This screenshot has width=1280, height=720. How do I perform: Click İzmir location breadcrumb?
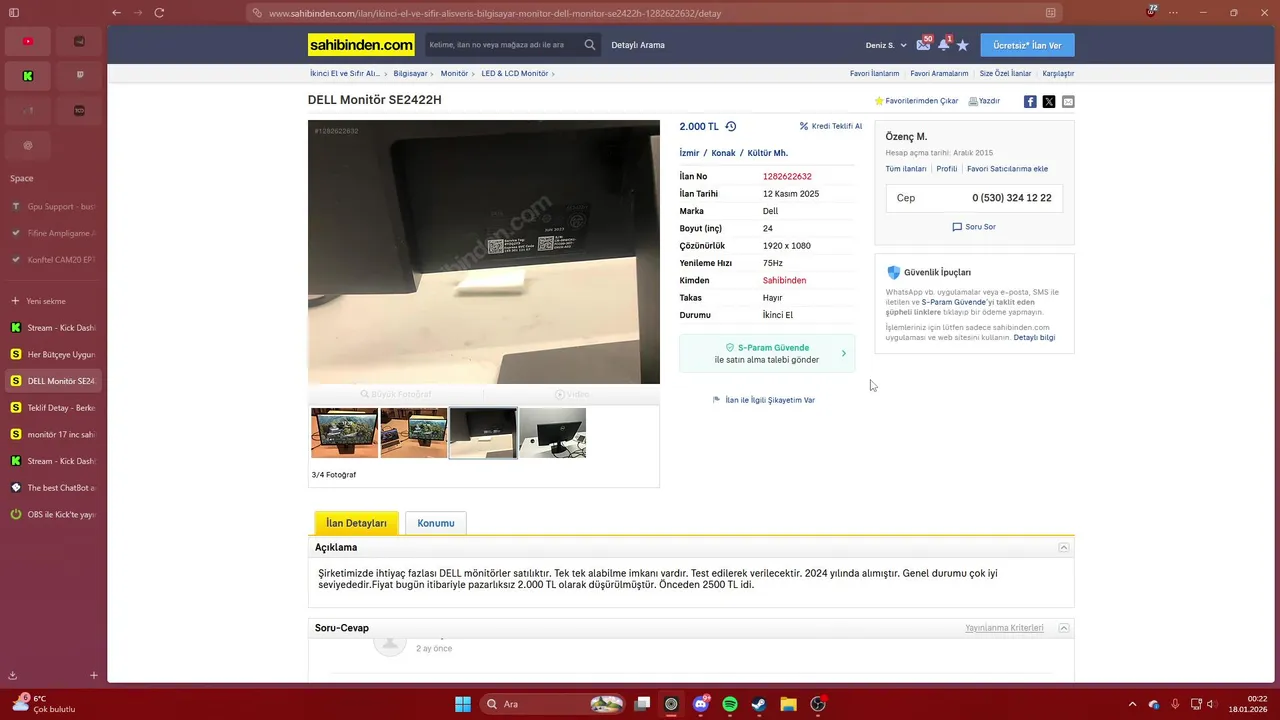pos(689,153)
